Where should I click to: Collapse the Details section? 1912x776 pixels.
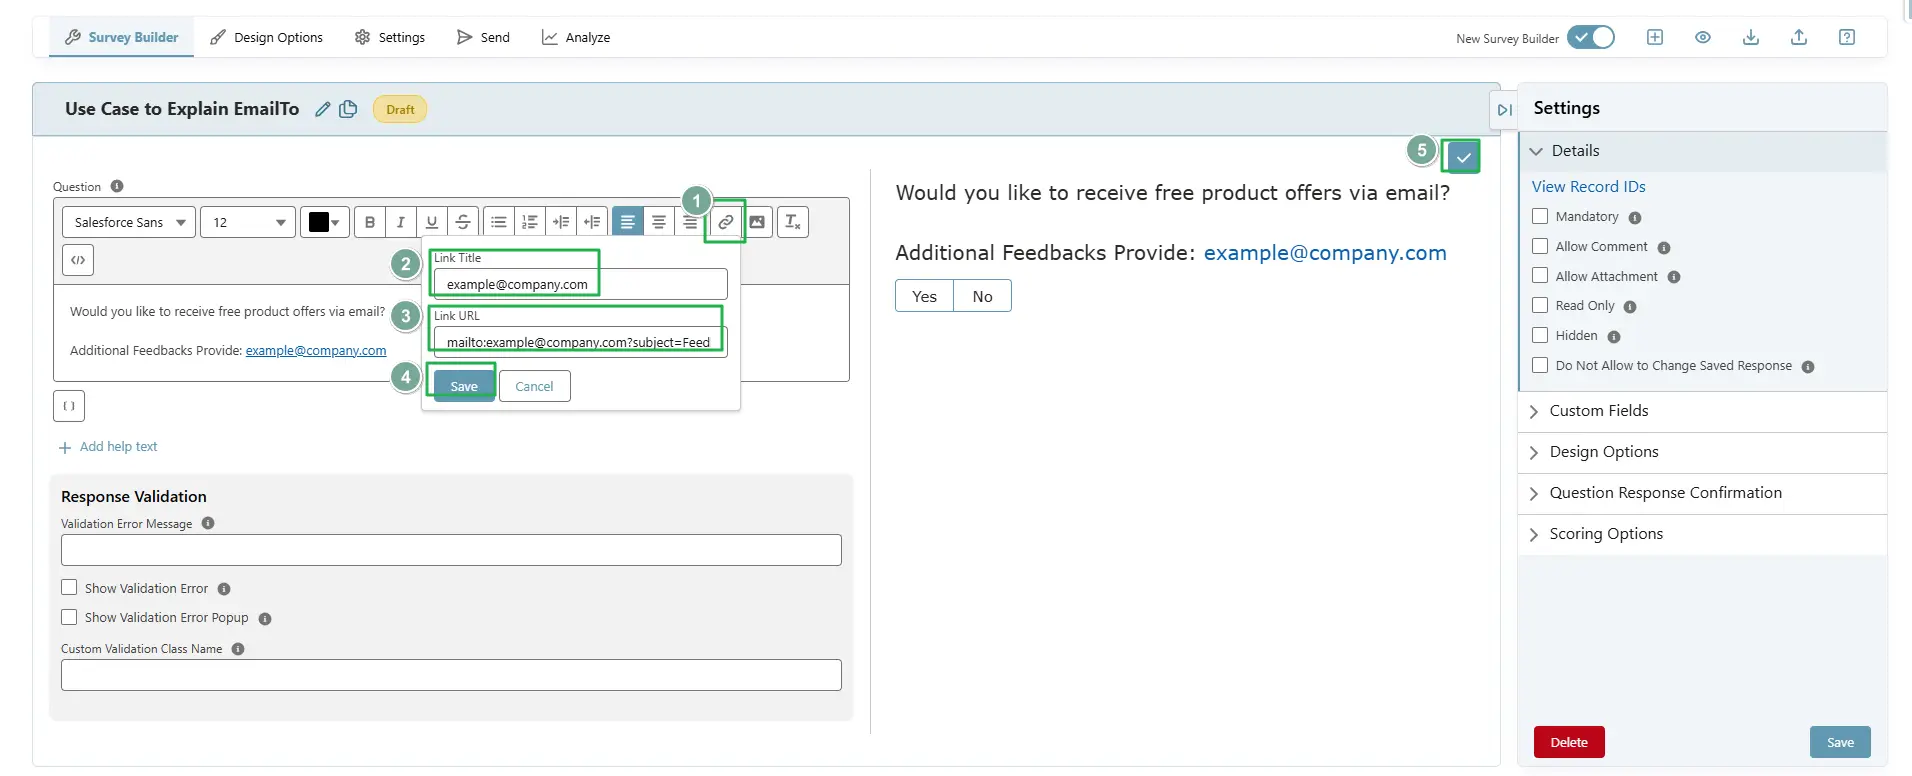point(1702,151)
